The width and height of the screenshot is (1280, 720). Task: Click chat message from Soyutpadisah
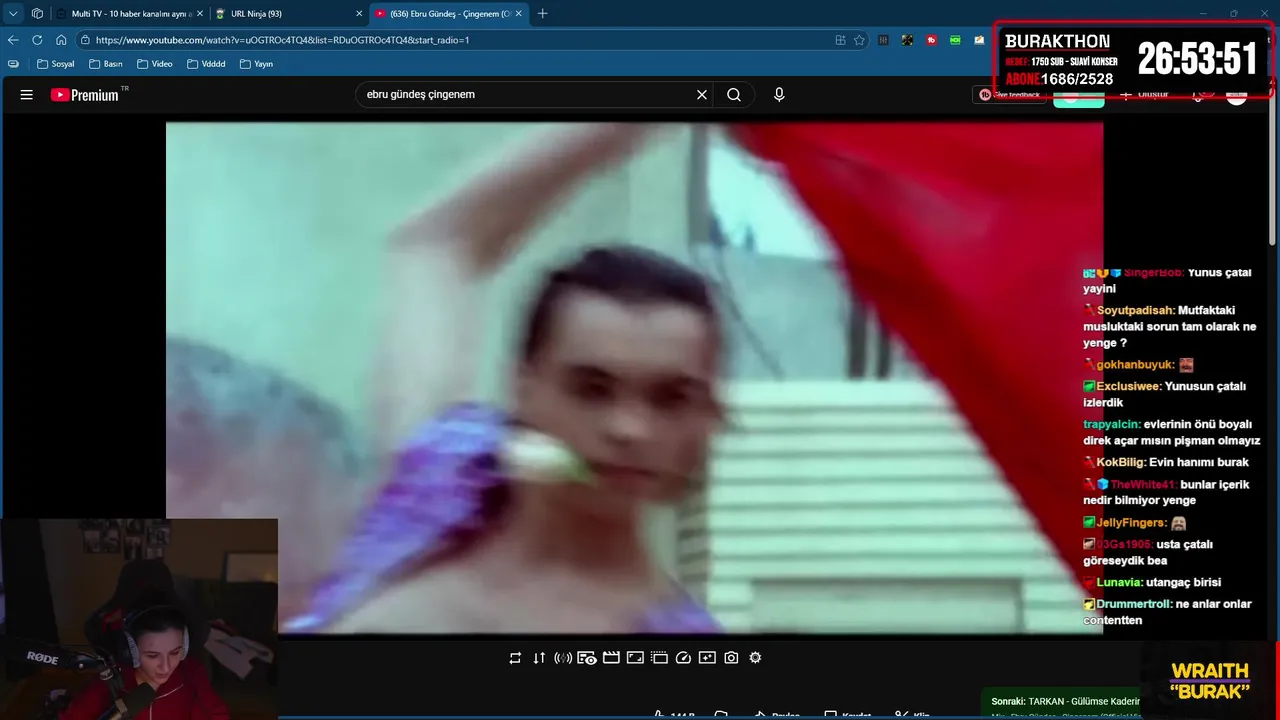(1169, 327)
